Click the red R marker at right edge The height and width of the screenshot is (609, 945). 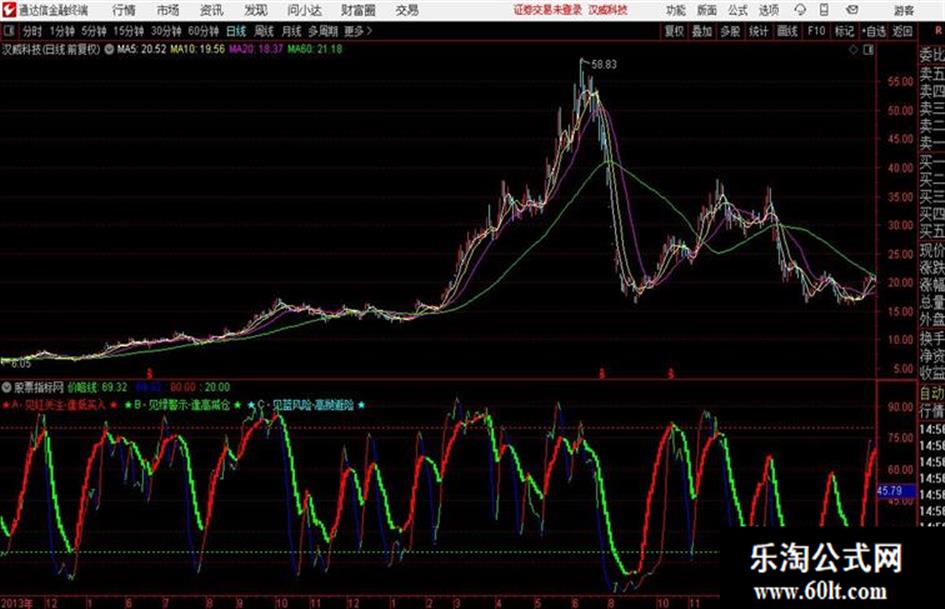click(938, 30)
